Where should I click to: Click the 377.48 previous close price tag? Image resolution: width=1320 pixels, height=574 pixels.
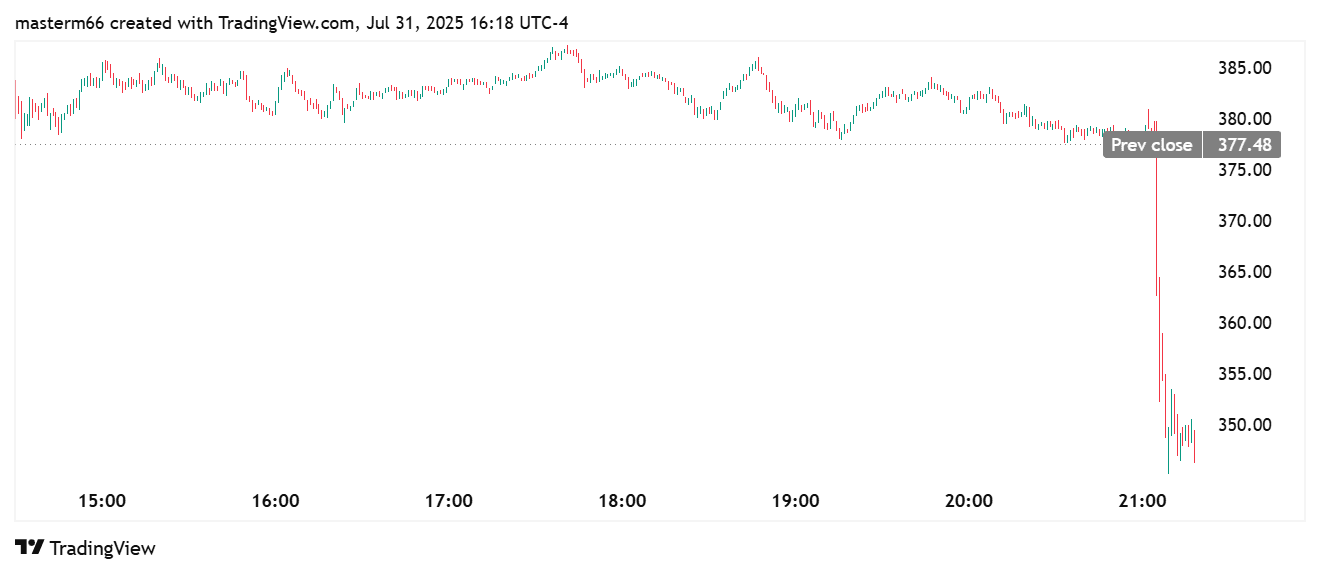click(1244, 145)
